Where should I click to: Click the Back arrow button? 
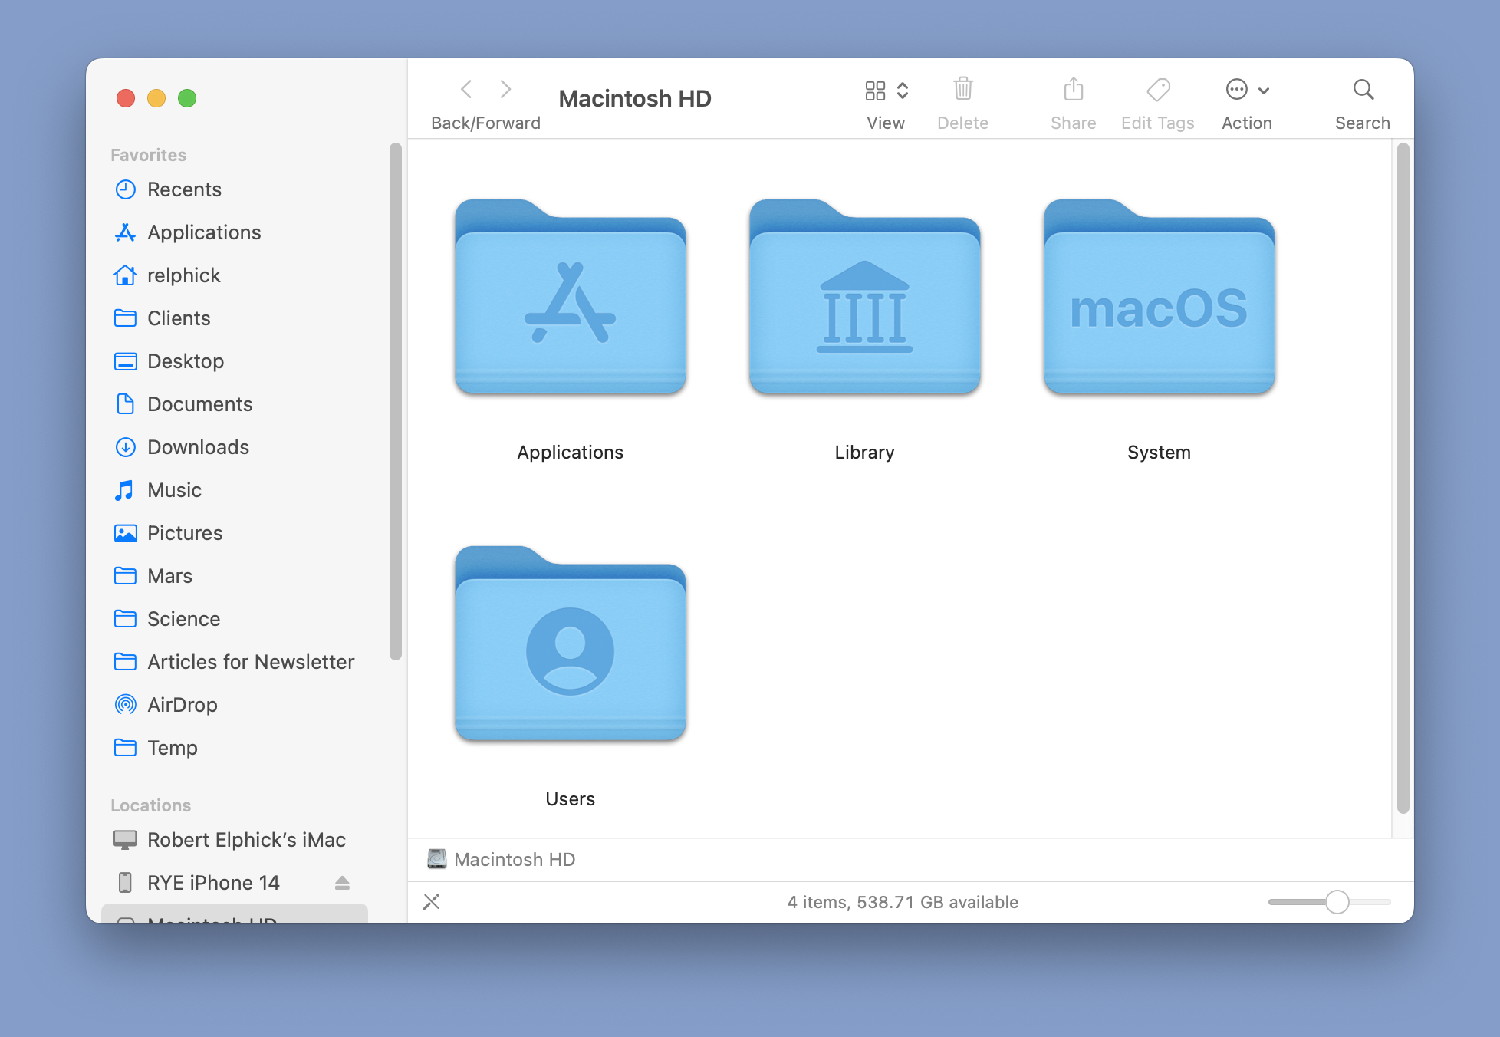[x=466, y=90]
